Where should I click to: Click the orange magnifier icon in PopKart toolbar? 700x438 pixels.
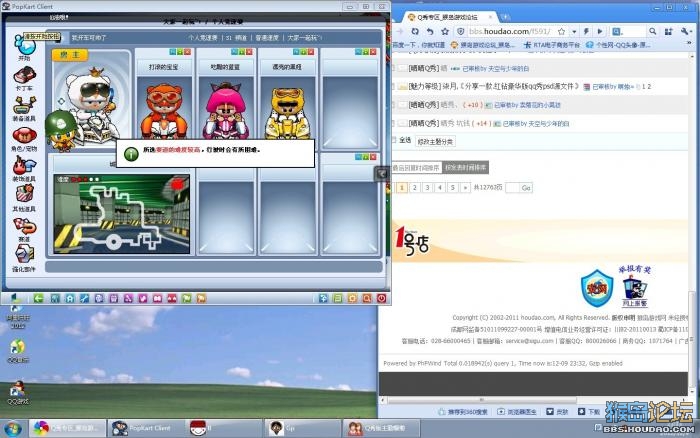[367, 298]
